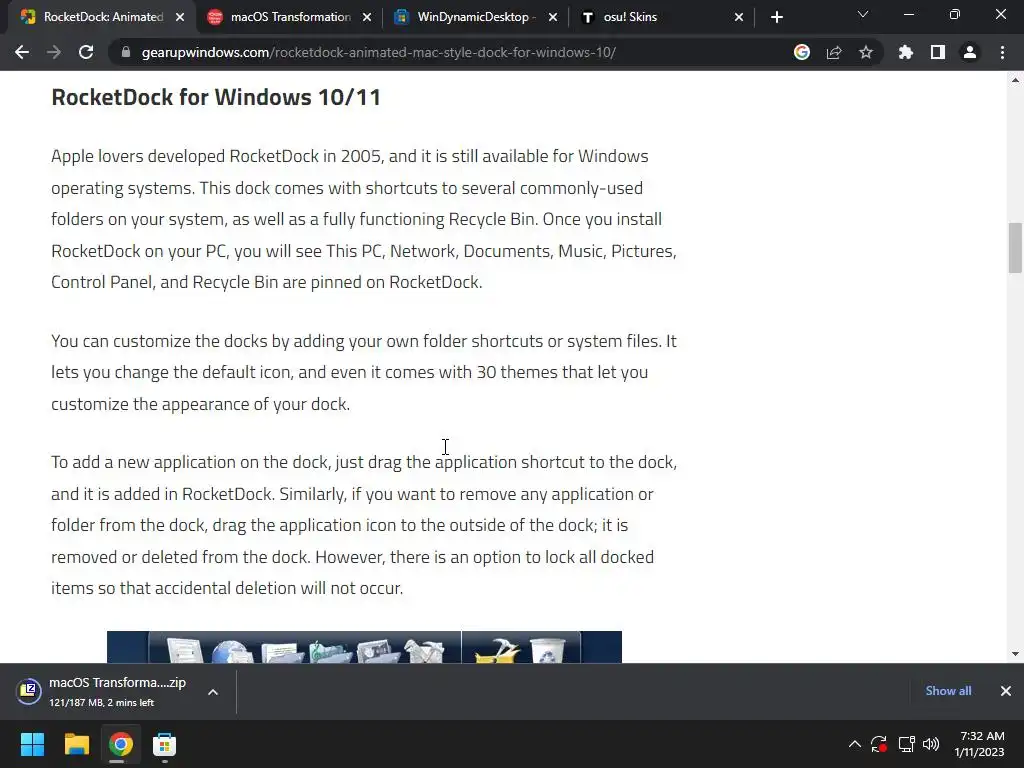Switch to the WinDynamicDesktop tab
Viewport: 1024px width, 768px height.
(473, 17)
